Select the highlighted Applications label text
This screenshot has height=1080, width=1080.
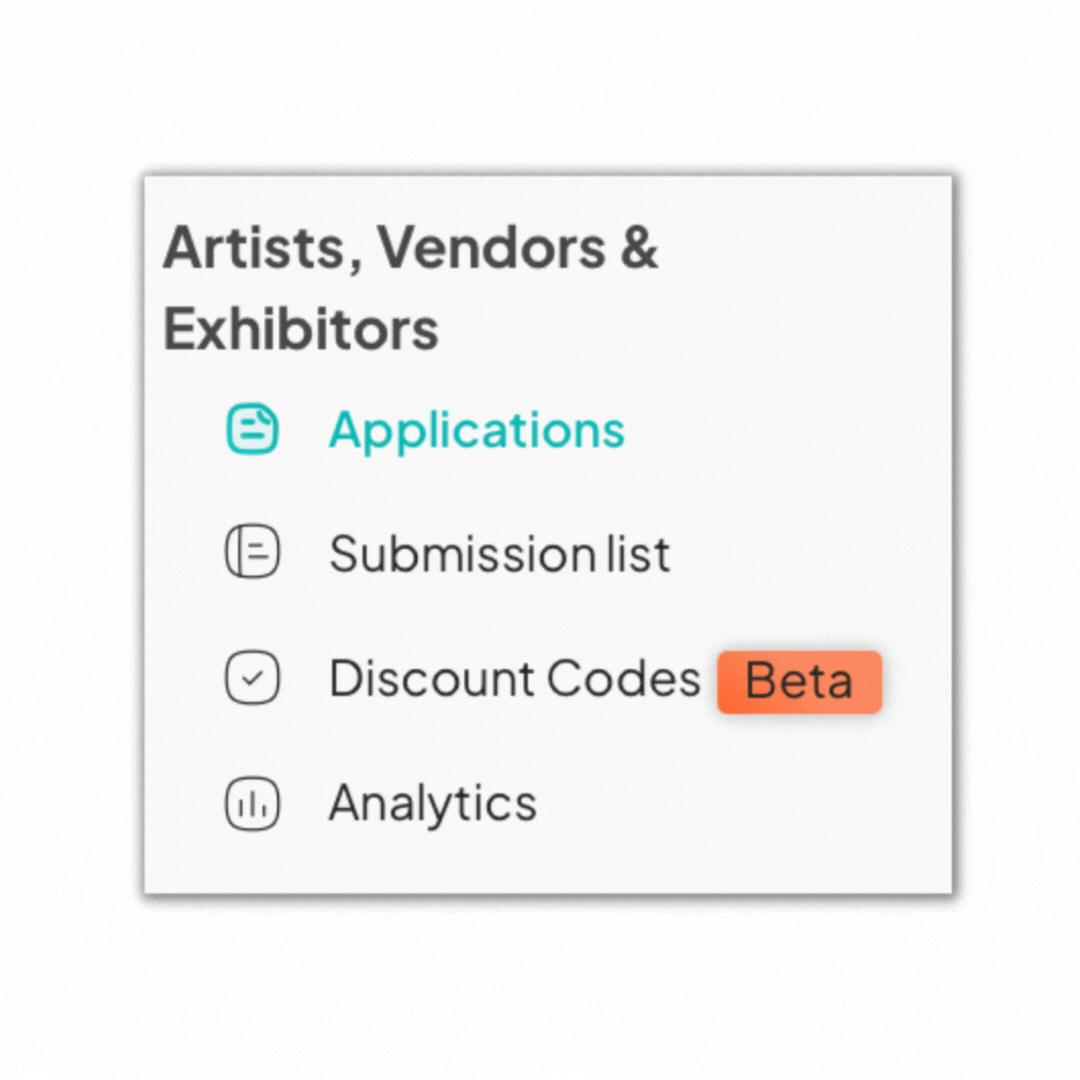(477, 432)
